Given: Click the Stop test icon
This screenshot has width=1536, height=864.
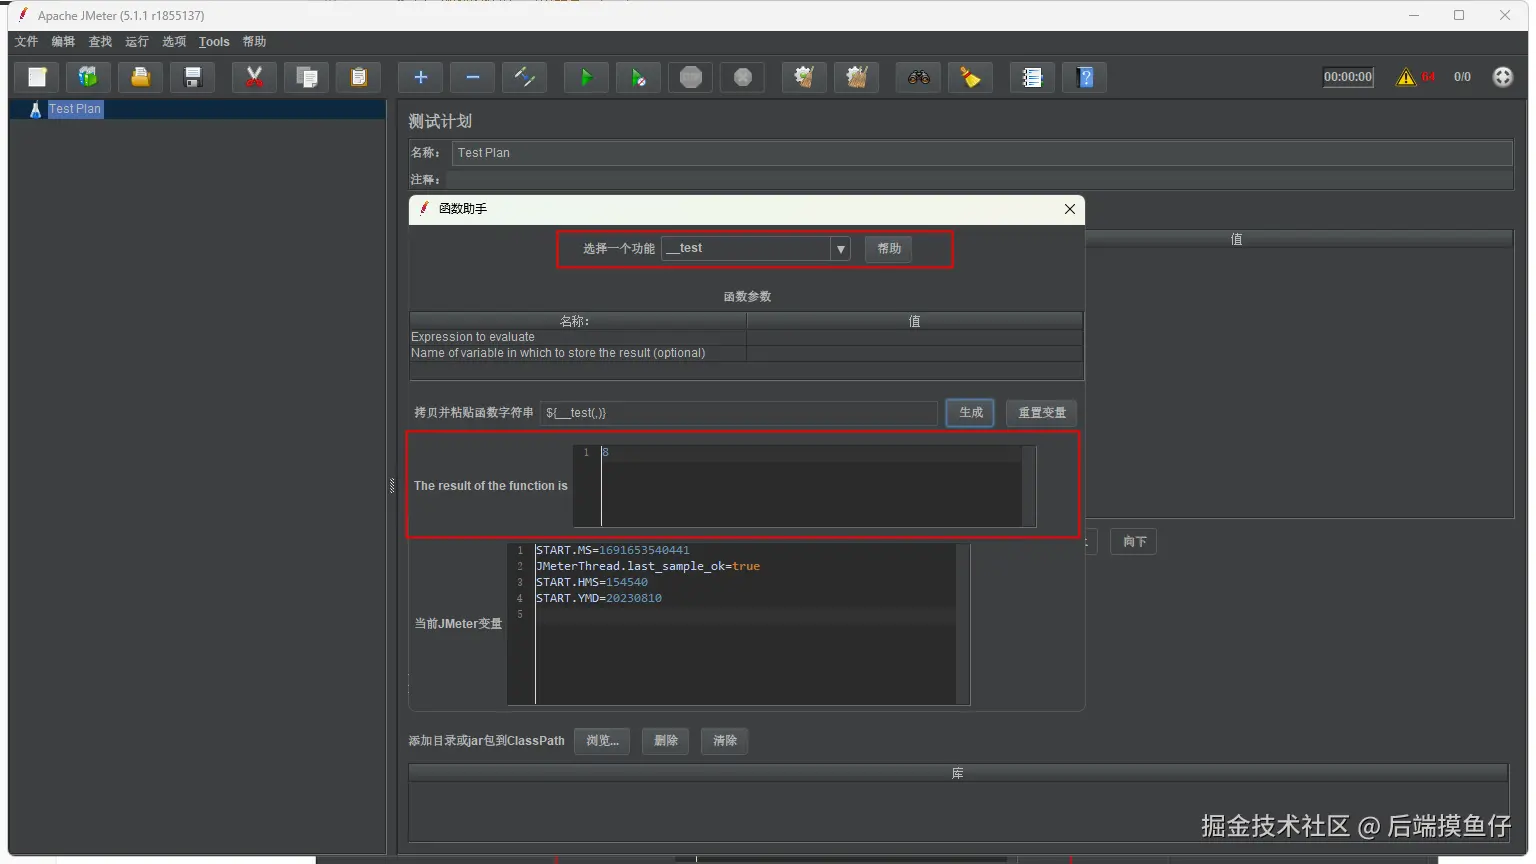Looking at the screenshot, I should pos(691,77).
